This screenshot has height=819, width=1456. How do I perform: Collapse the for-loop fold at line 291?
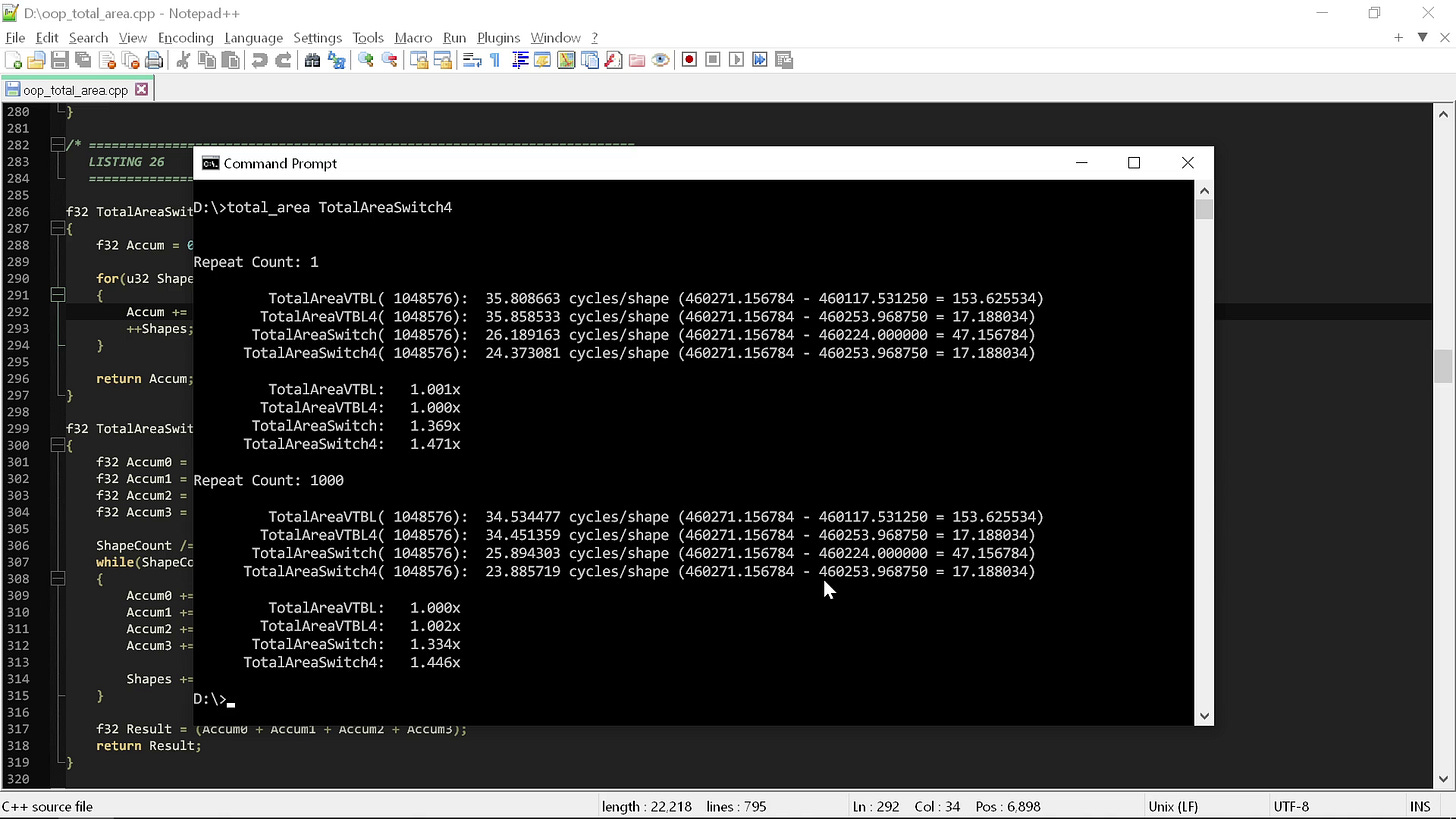tap(57, 295)
